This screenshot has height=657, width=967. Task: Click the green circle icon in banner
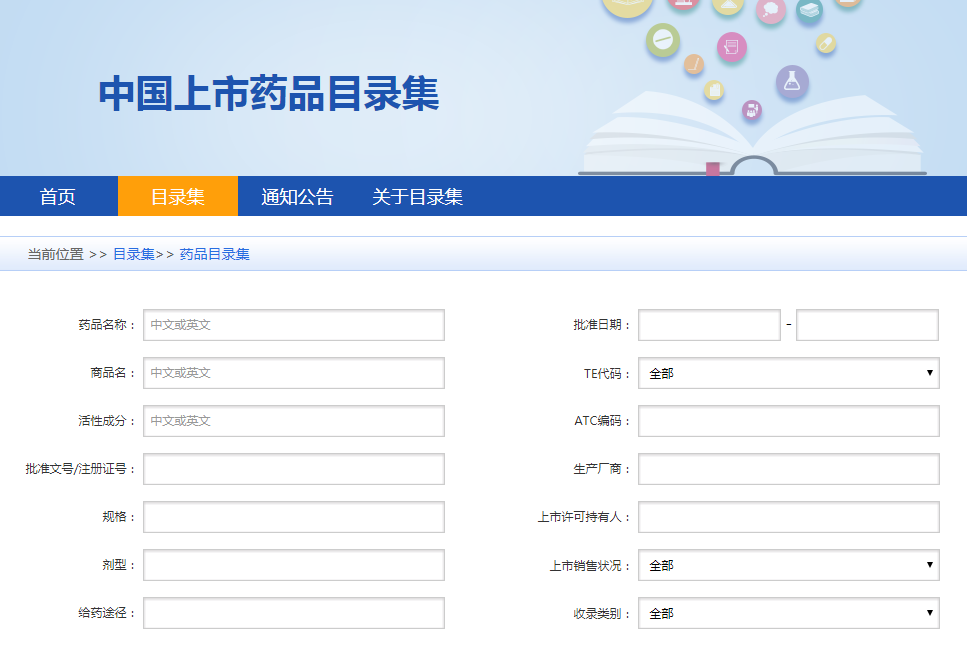tap(663, 40)
